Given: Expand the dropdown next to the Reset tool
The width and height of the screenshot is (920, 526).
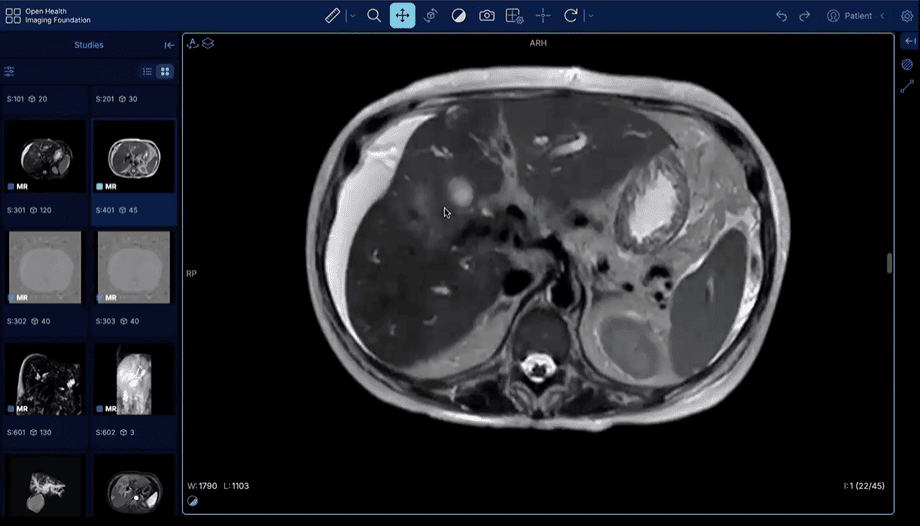Looking at the screenshot, I should (x=590, y=16).
